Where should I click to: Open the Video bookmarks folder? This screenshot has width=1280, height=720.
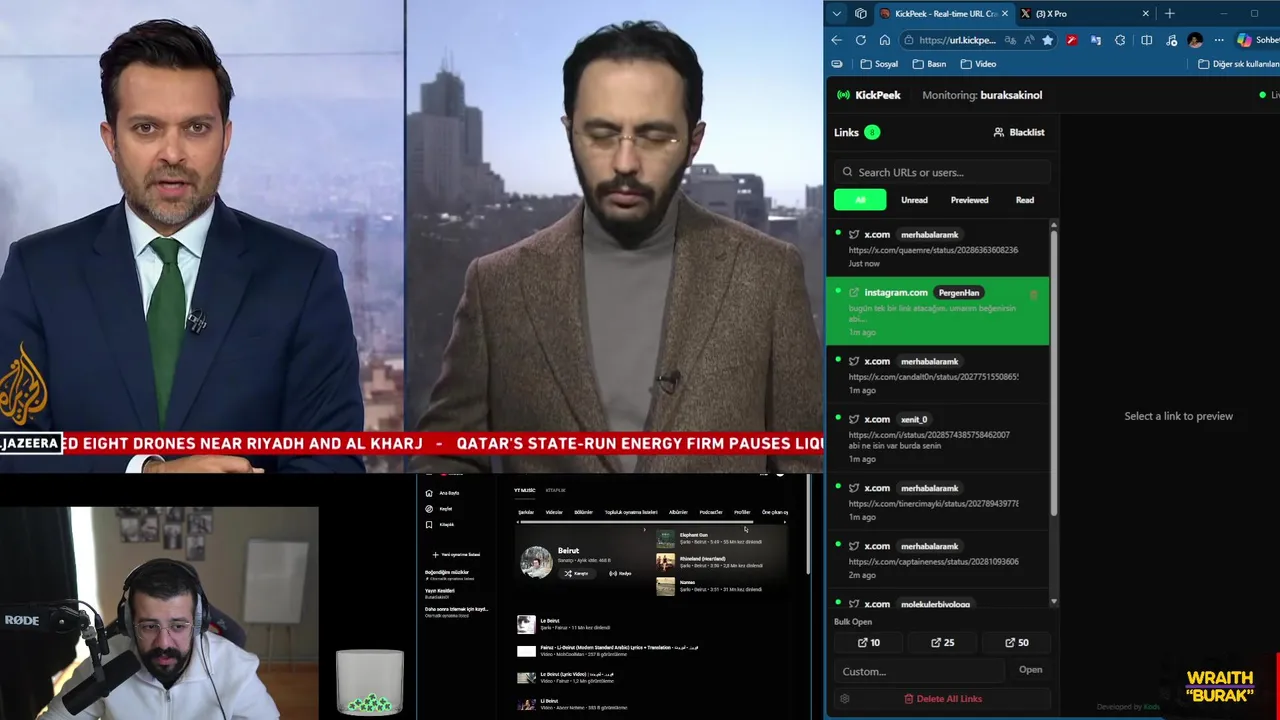[x=978, y=64]
